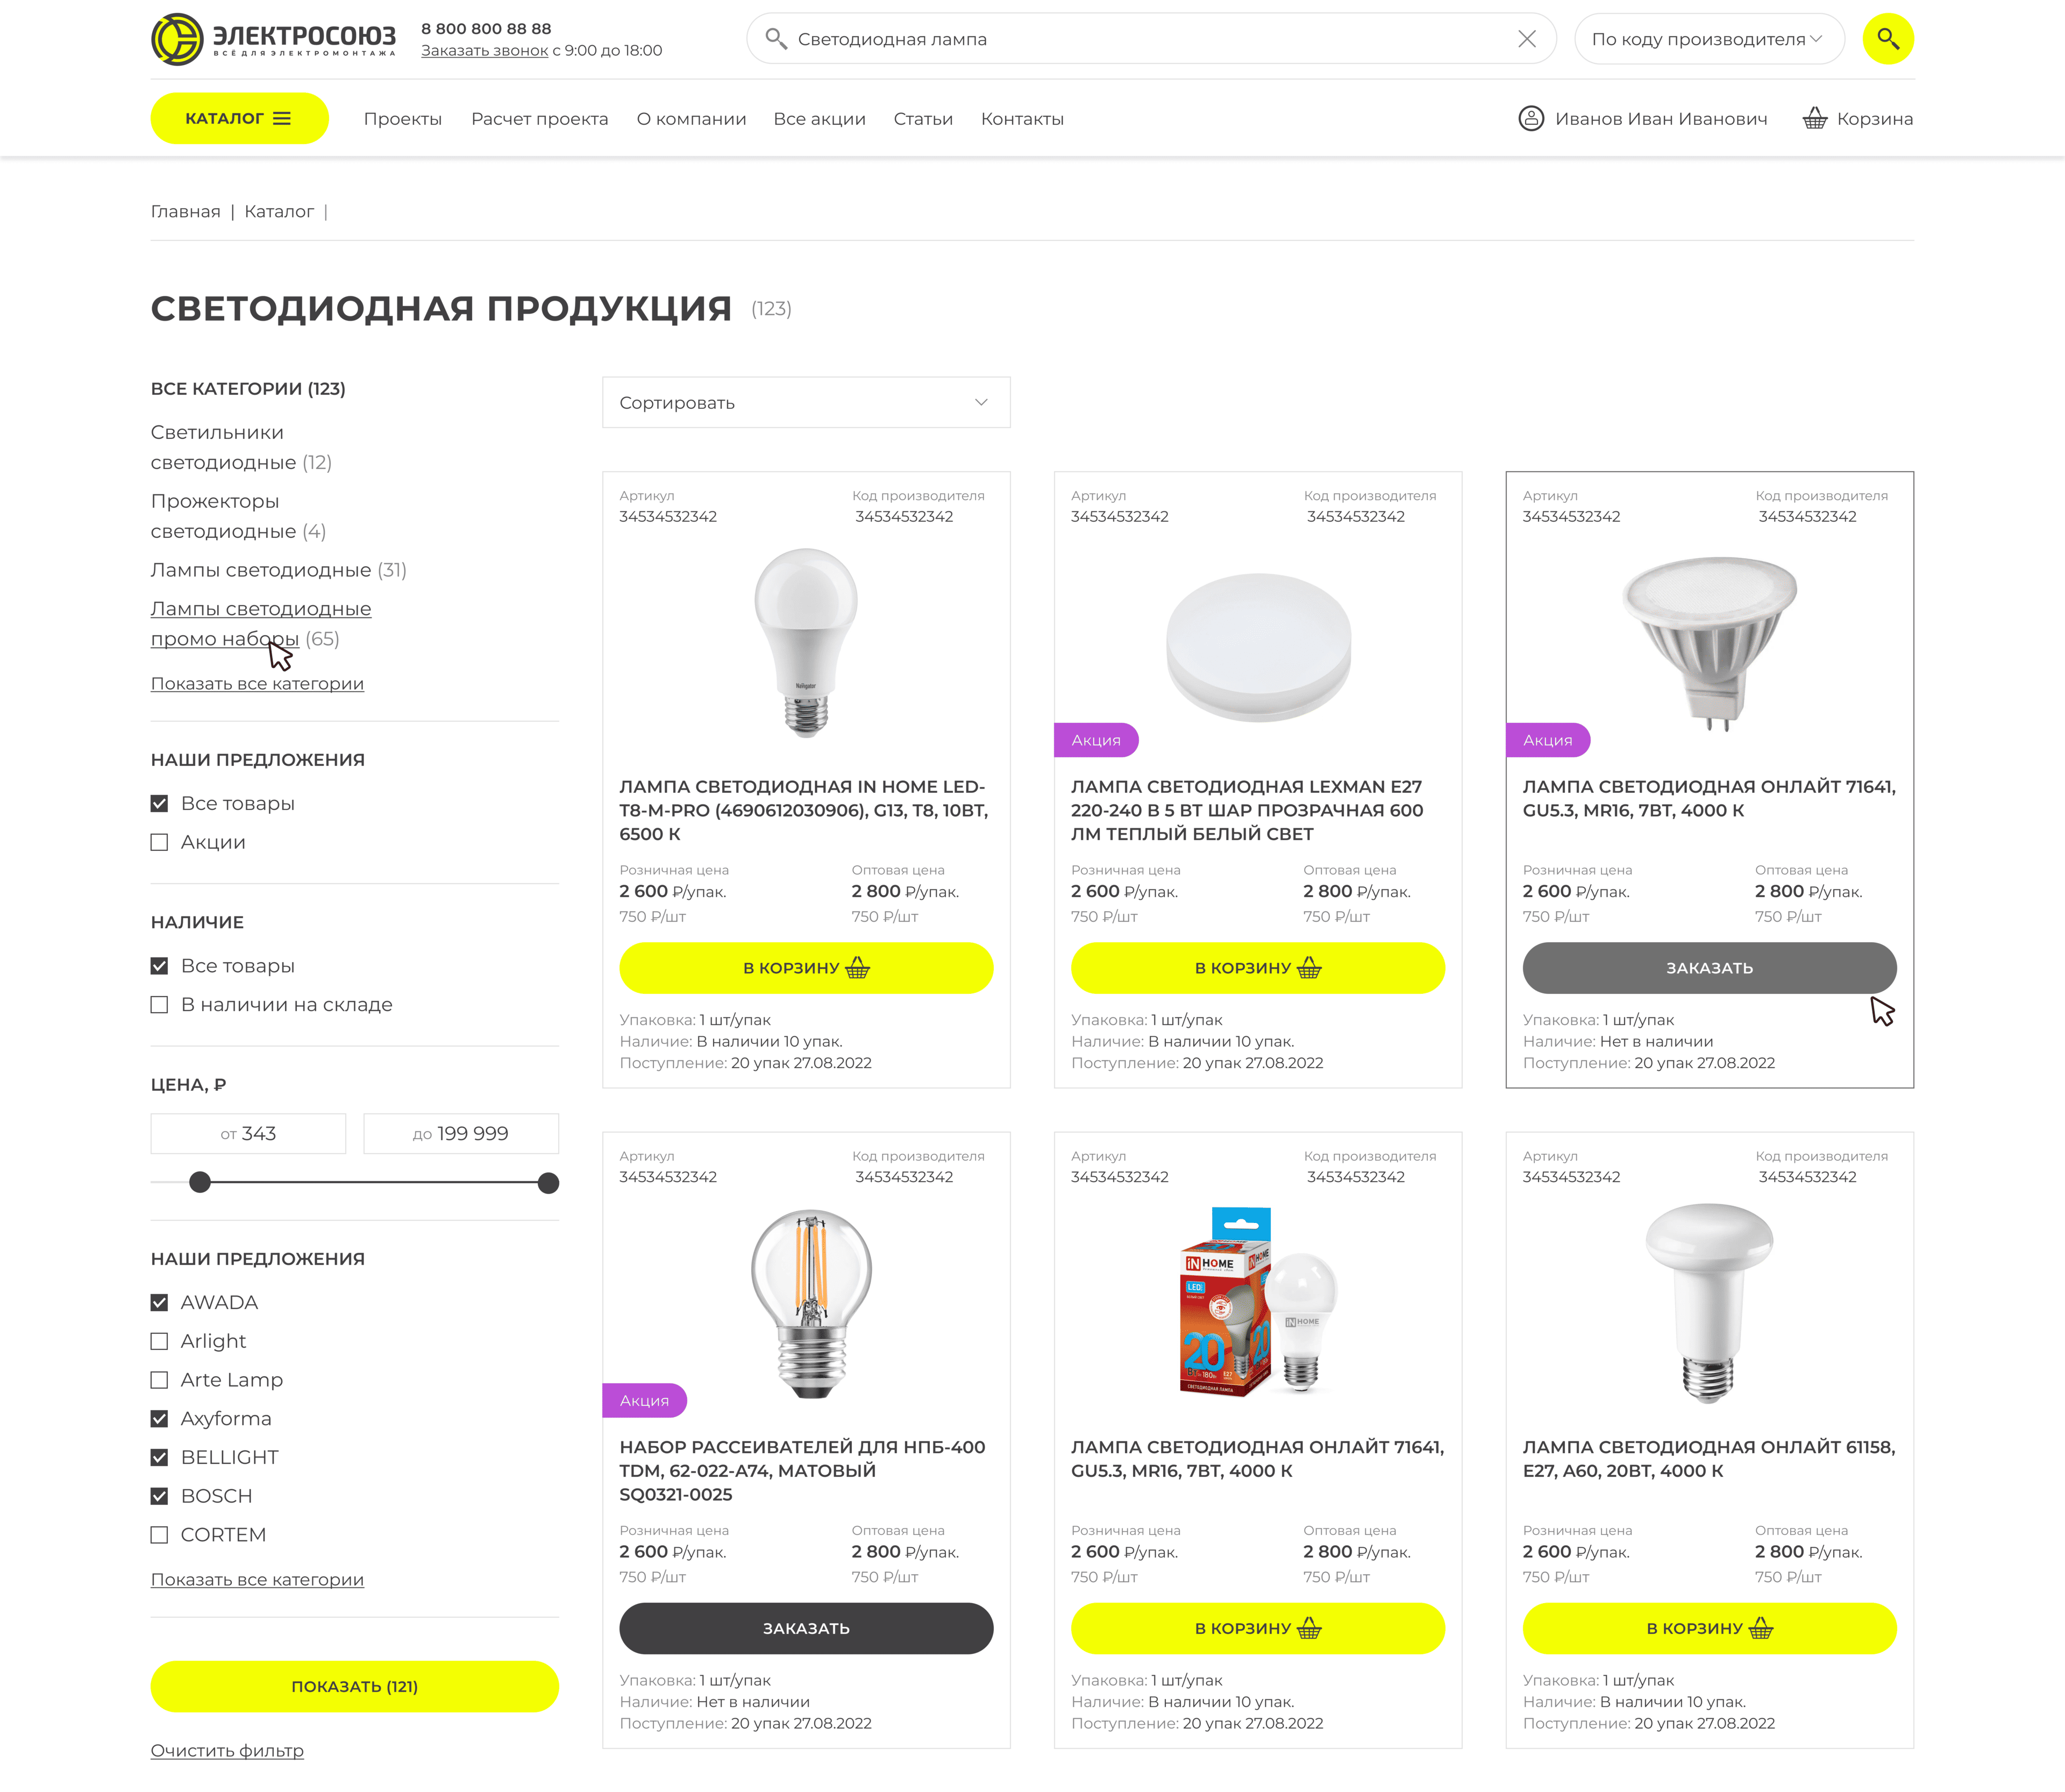The width and height of the screenshot is (2065, 1792).
Task: Check the В наличии на складе option
Action: point(159,1004)
